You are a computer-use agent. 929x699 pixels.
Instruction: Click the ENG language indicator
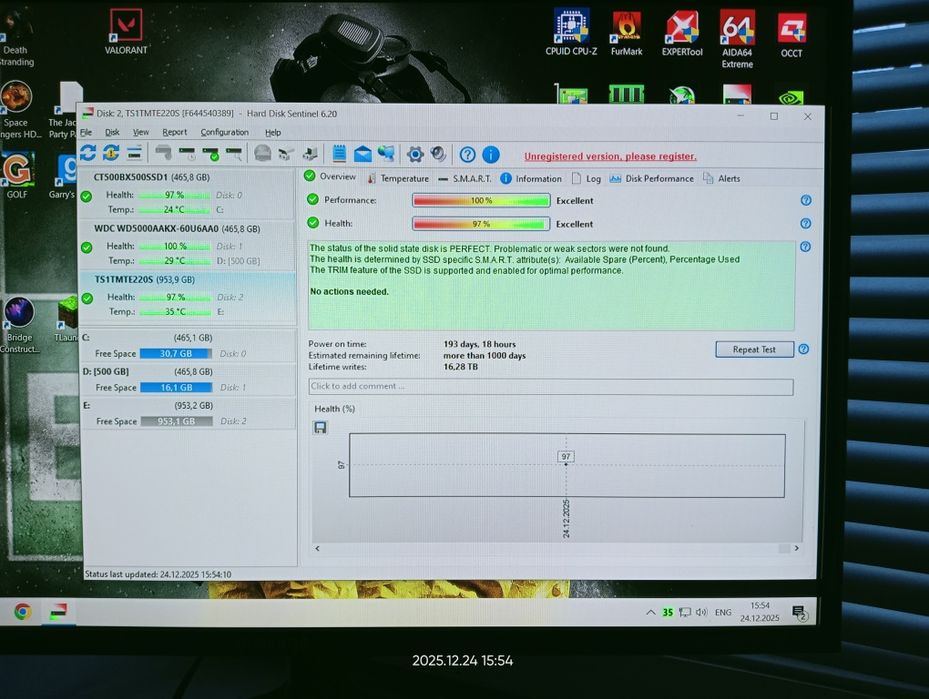click(723, 613)
